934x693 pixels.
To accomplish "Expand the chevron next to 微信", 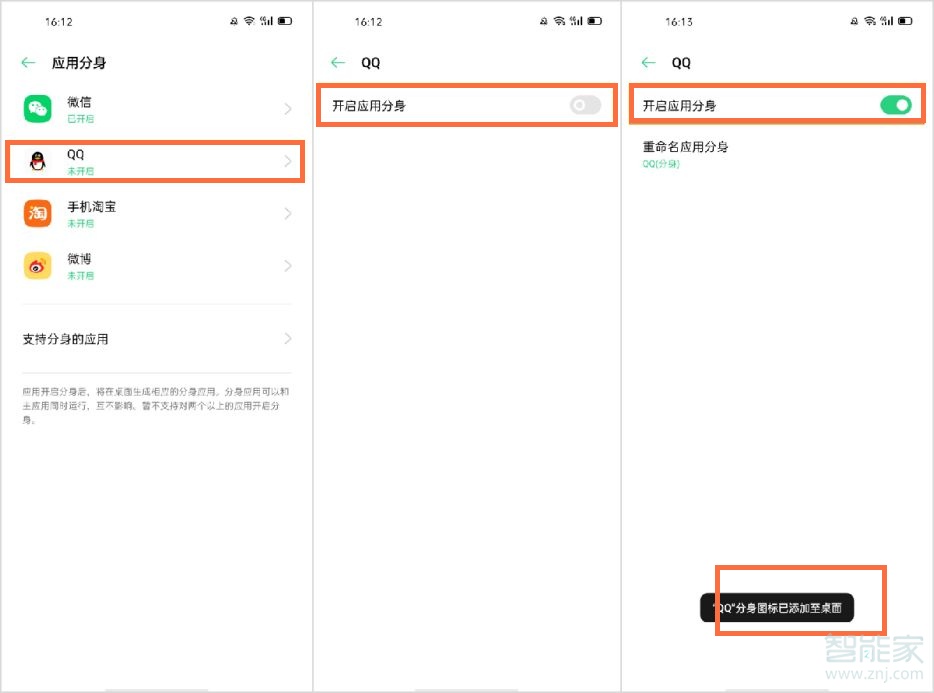I will 288,108.
